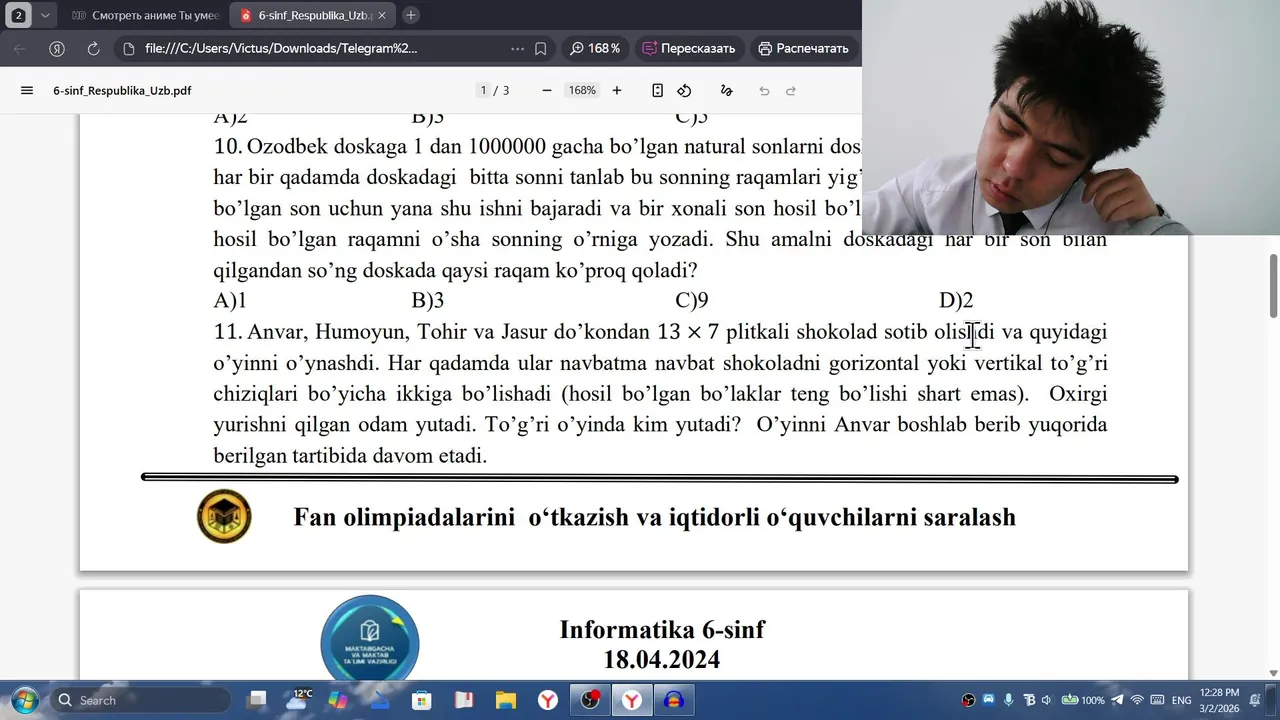Click answer option 'B)3' of question 10
The image size is (1280, 720).
click(x=428, y=300)
